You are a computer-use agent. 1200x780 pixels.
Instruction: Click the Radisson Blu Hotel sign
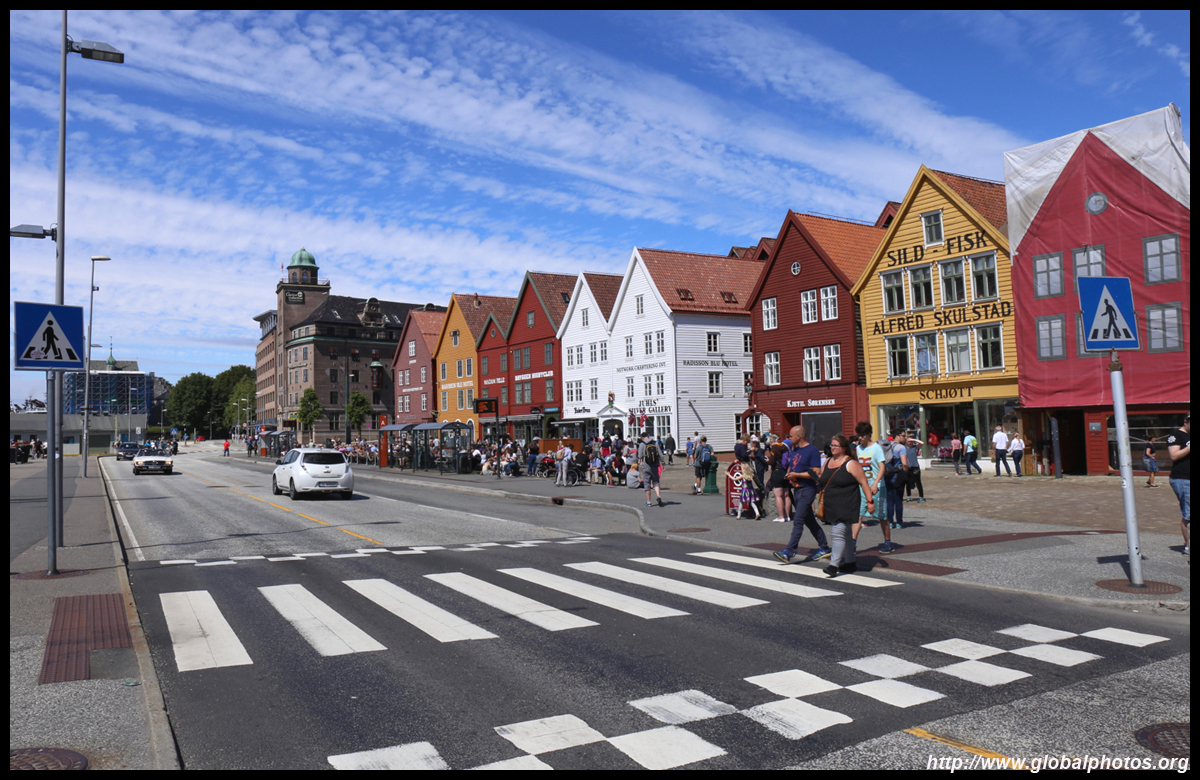pos(709,363)
